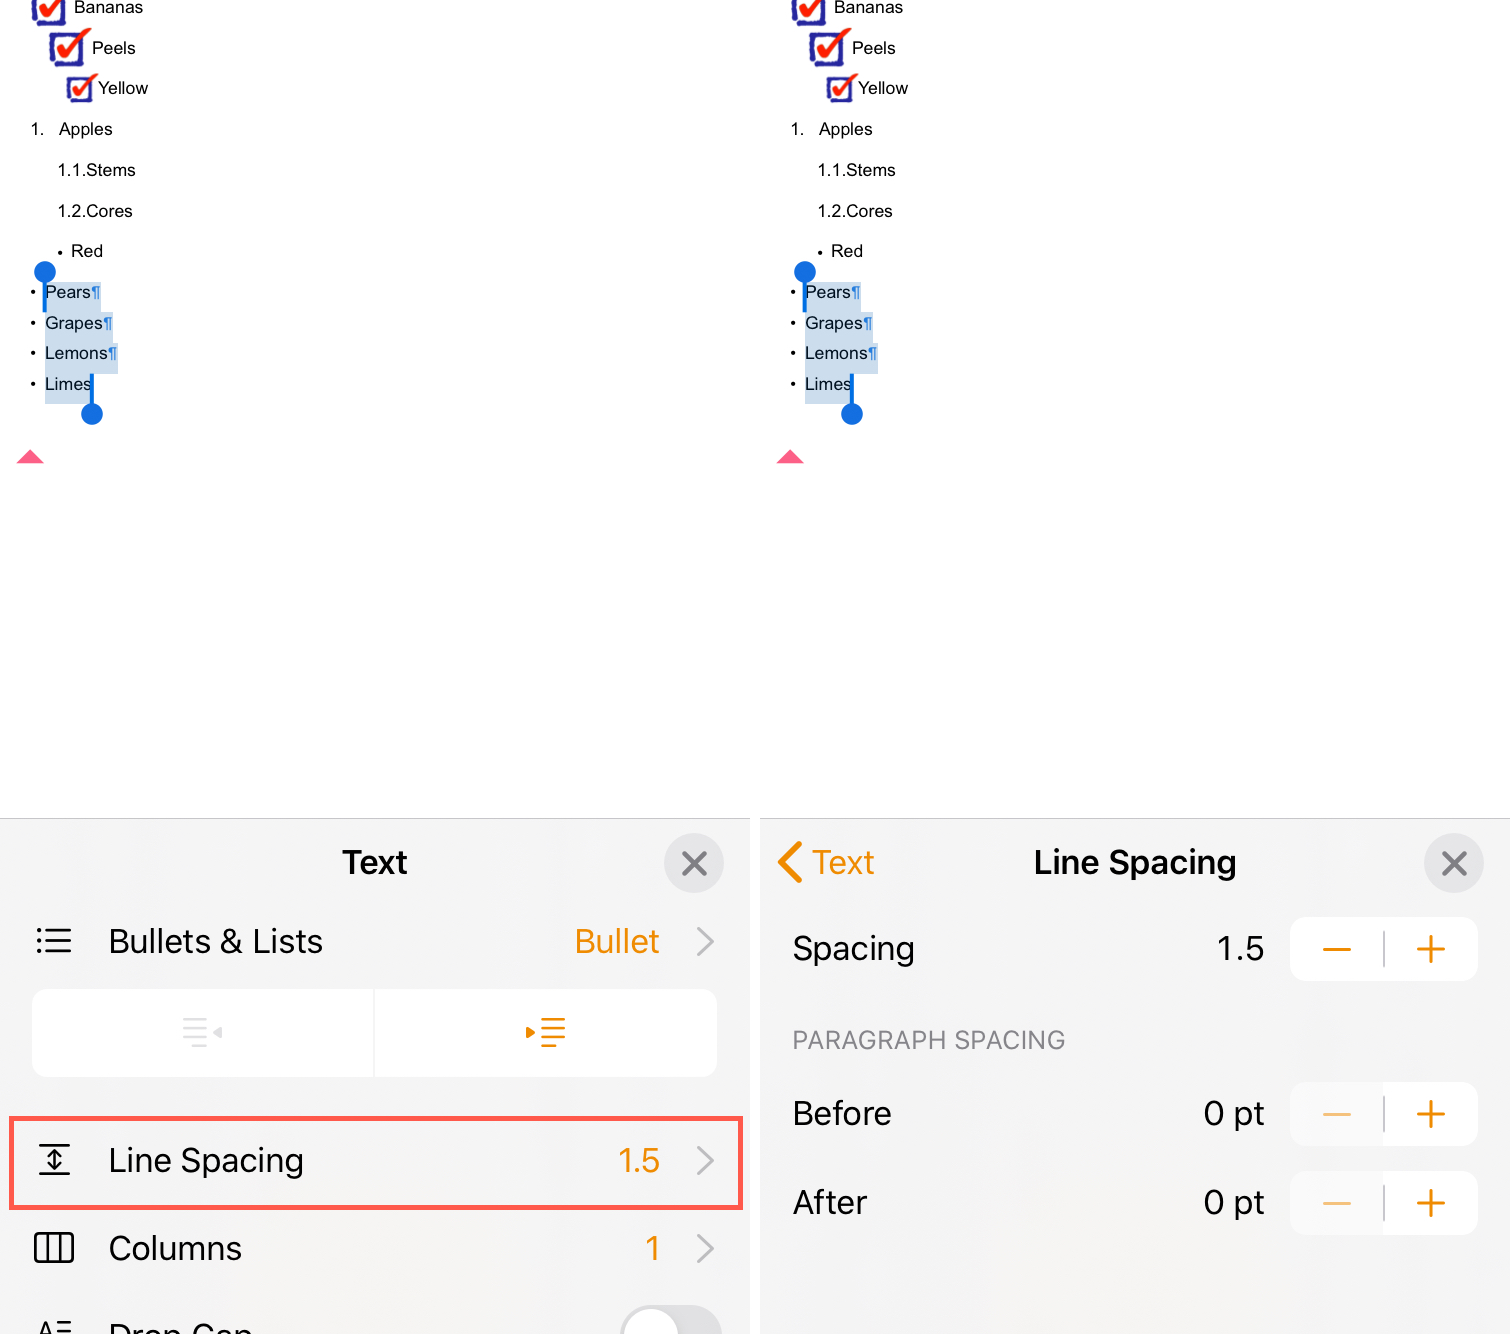Toggle Peels checkbox in right document
This screenshot has height=1334, width=1510.
[x=829, y=47]
